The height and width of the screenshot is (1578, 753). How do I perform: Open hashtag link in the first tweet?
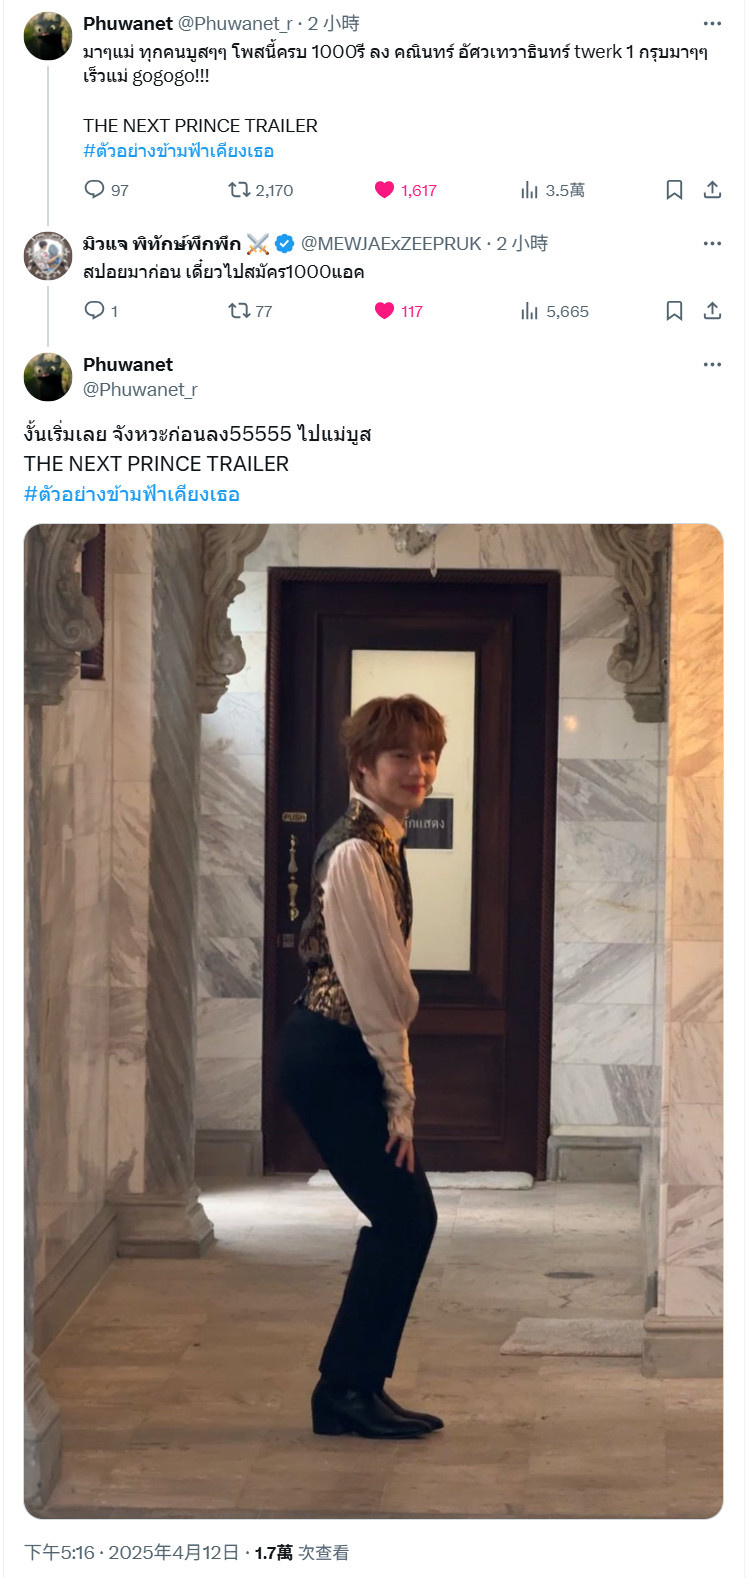178,151
